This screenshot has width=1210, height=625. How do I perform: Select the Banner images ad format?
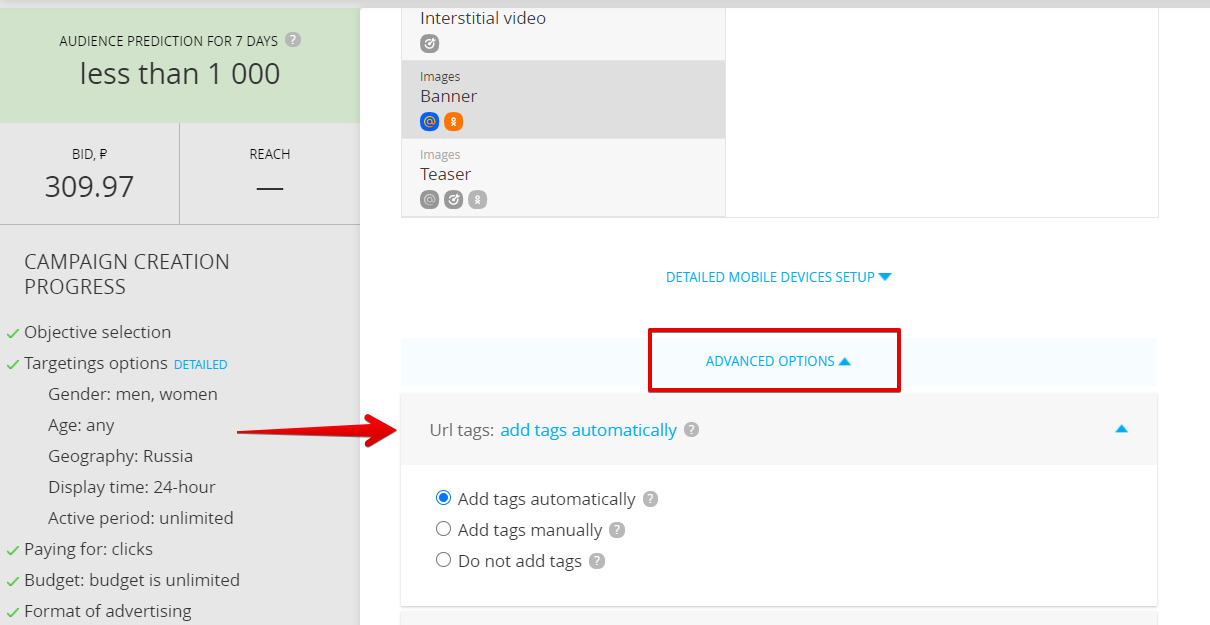pyautogui.click(x=562, y=98)
